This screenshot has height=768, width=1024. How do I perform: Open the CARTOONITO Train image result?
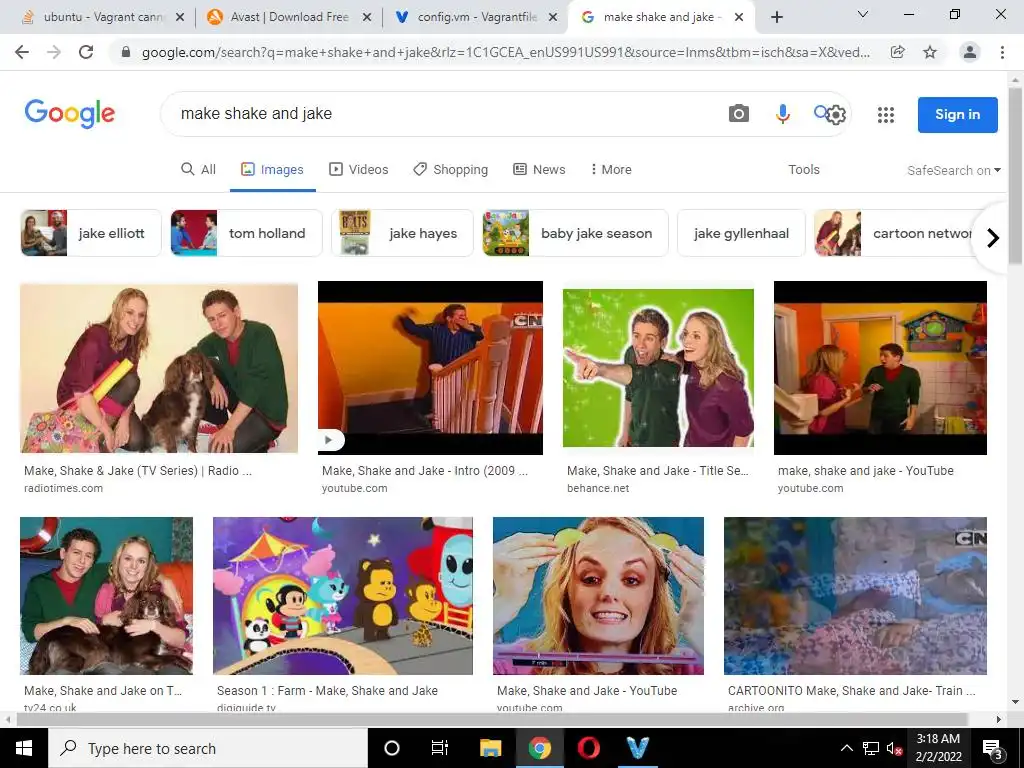pyautogui.click(x=855, y=596)
